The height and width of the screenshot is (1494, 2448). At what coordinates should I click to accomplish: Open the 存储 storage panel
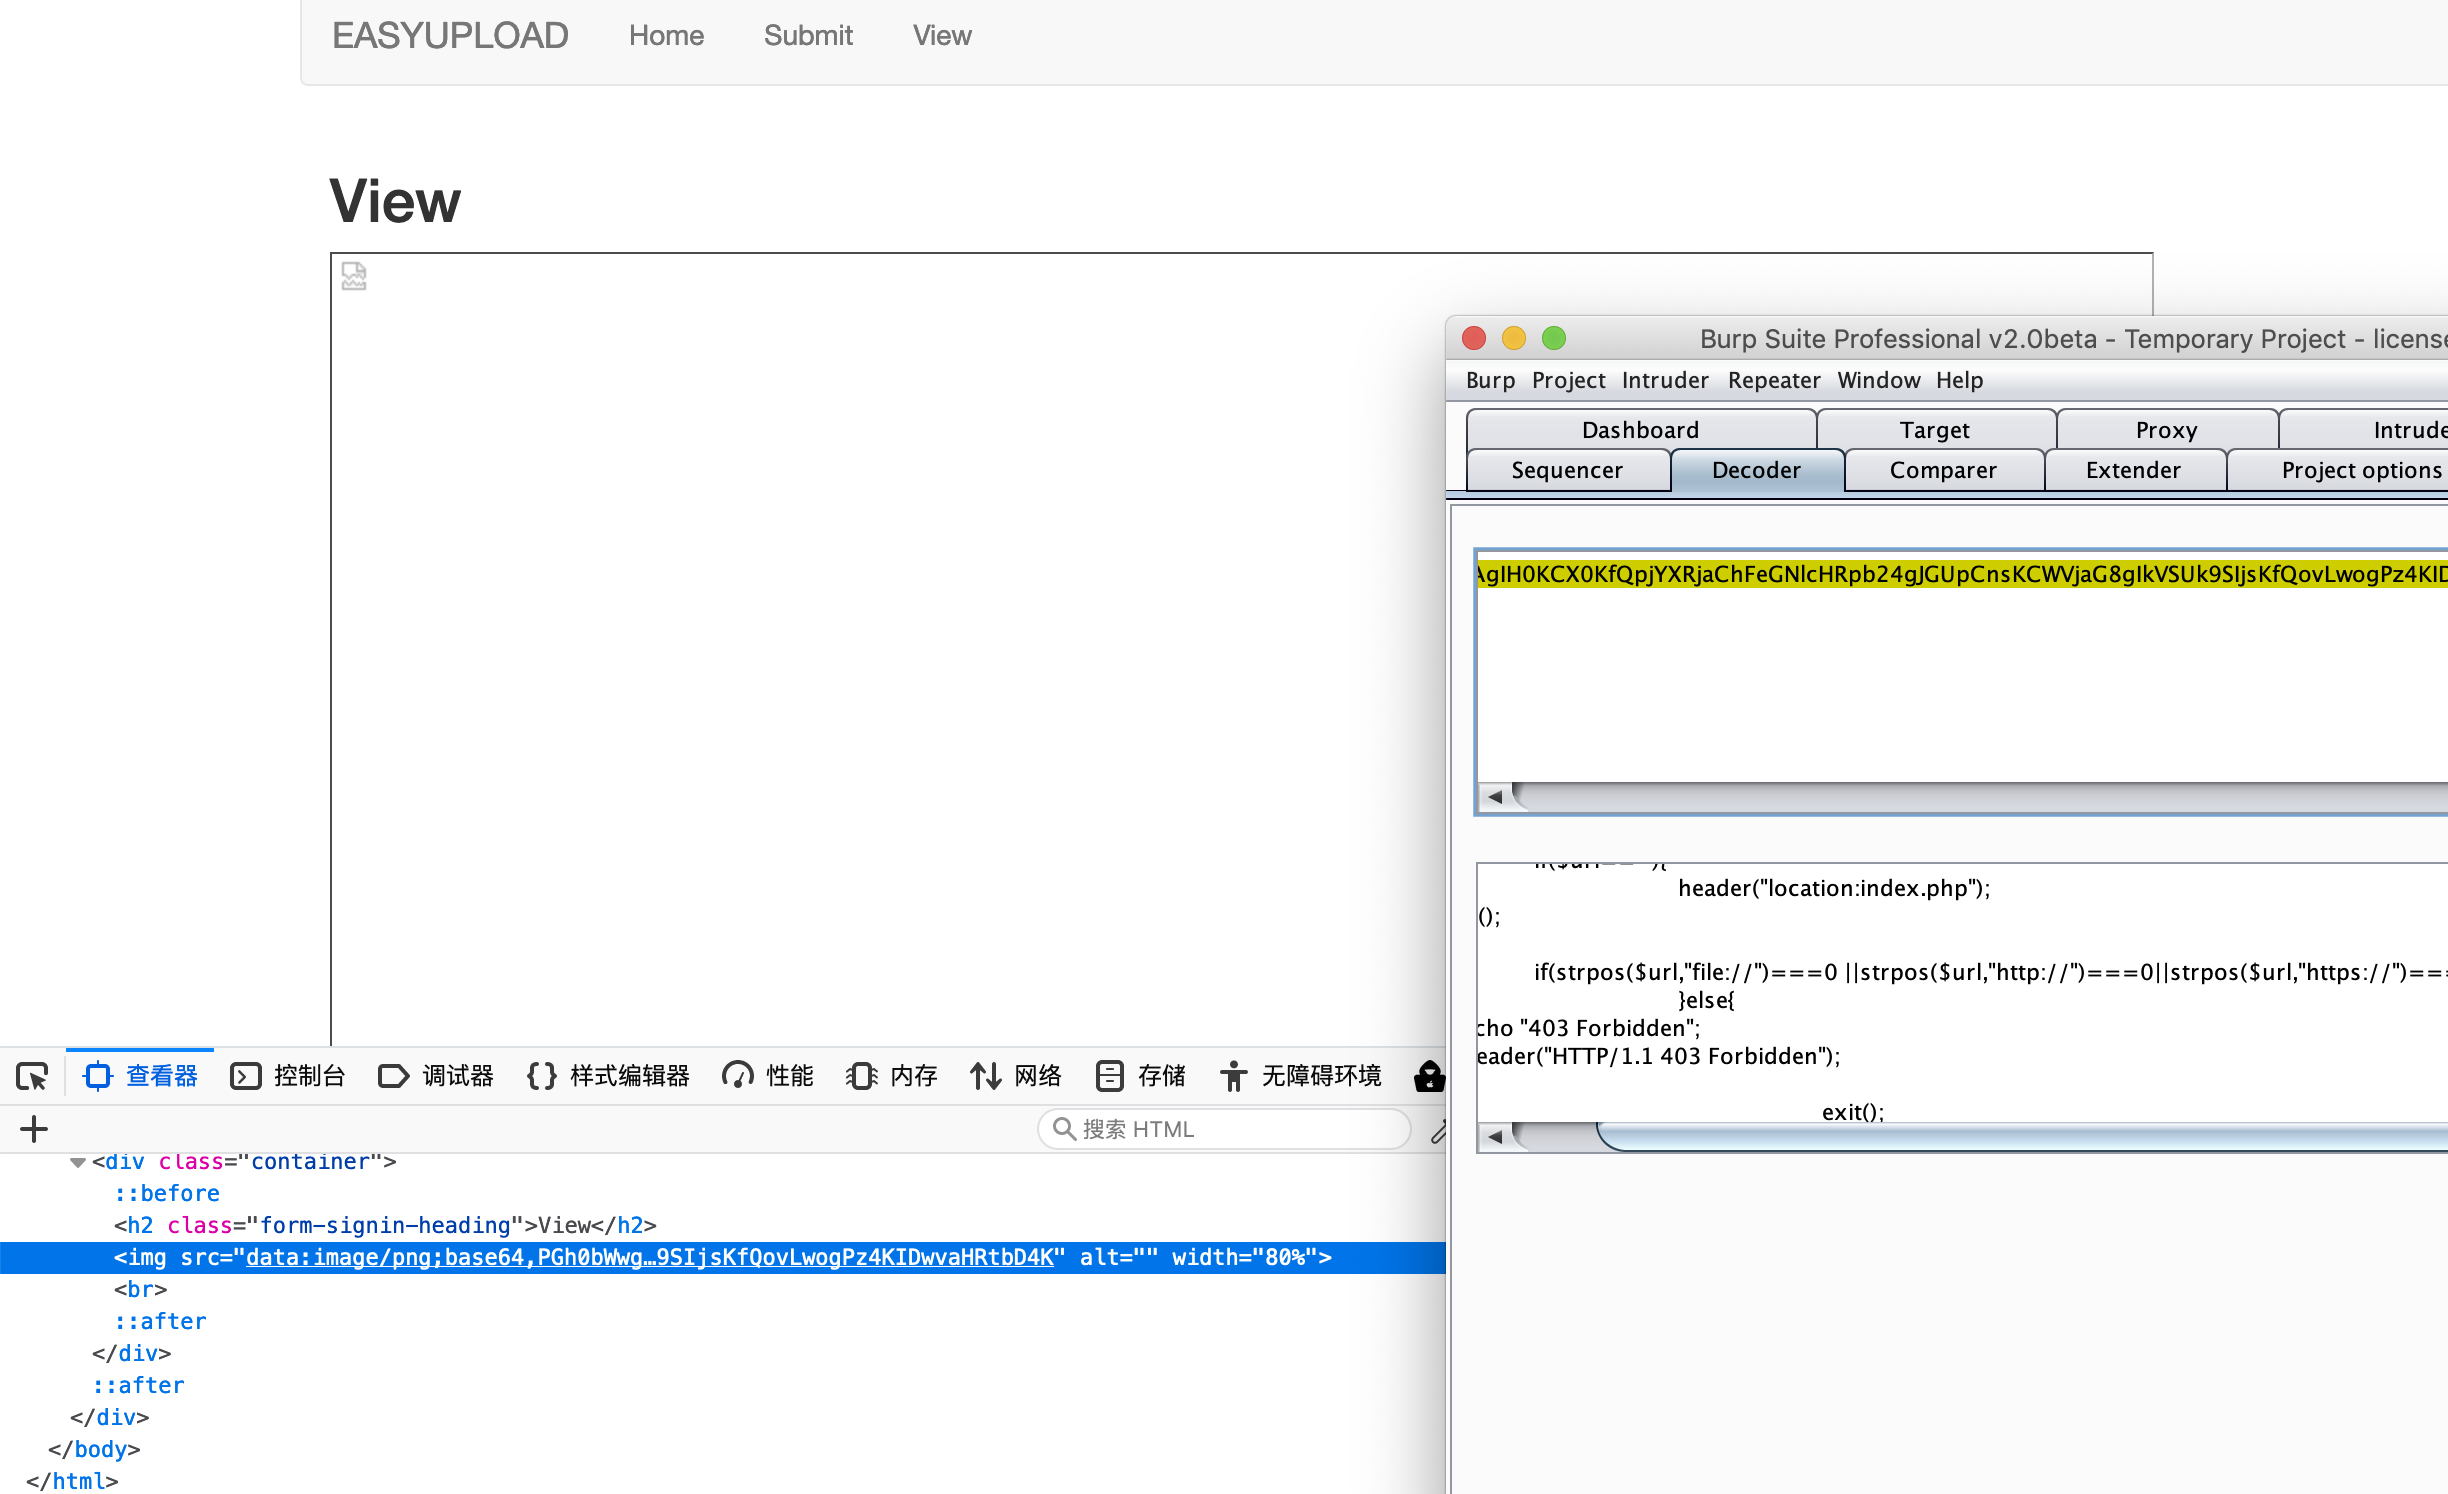click(x=1140, y=1076)
